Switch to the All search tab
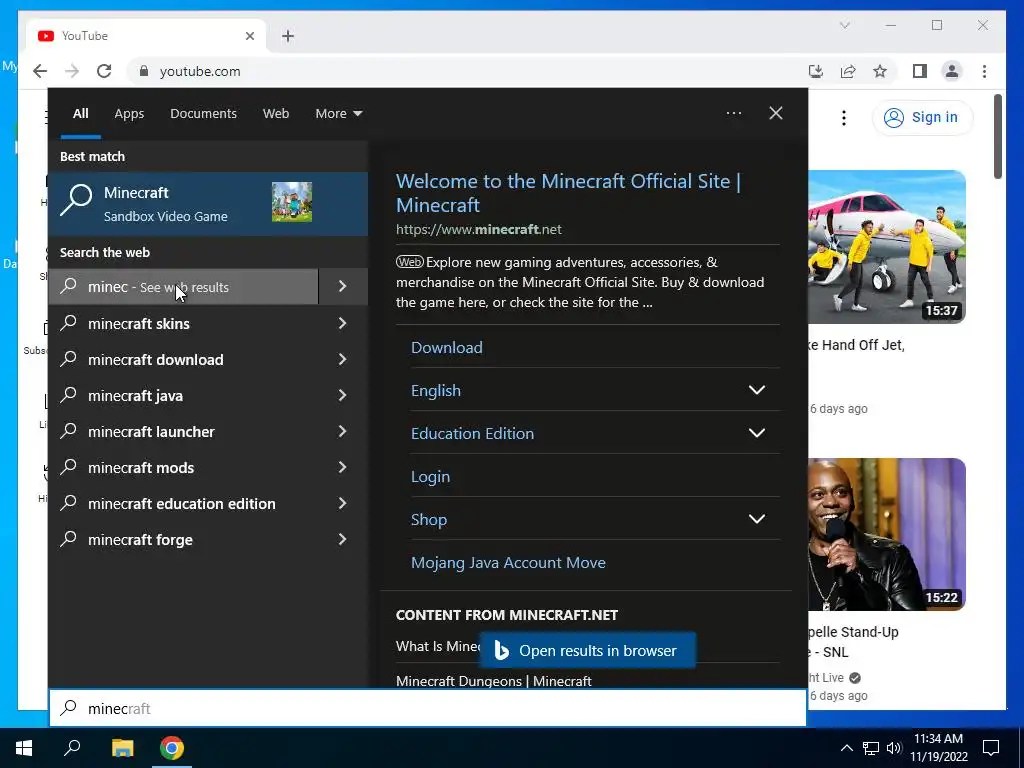Viewport: 1024px width, 768px height. tap(80, 114)
